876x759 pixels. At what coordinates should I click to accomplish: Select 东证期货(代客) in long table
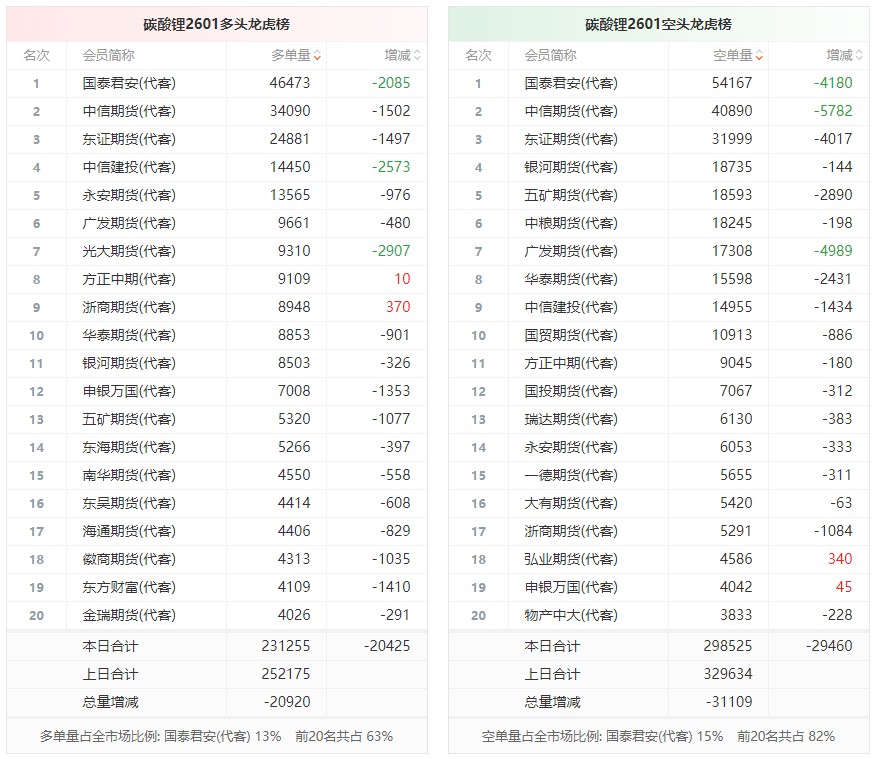[x=129, y=139]
